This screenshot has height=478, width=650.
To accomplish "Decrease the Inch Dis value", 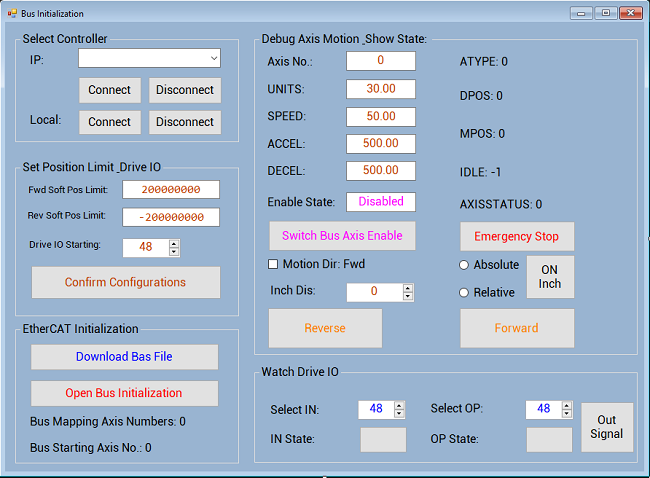I will 408,296.
